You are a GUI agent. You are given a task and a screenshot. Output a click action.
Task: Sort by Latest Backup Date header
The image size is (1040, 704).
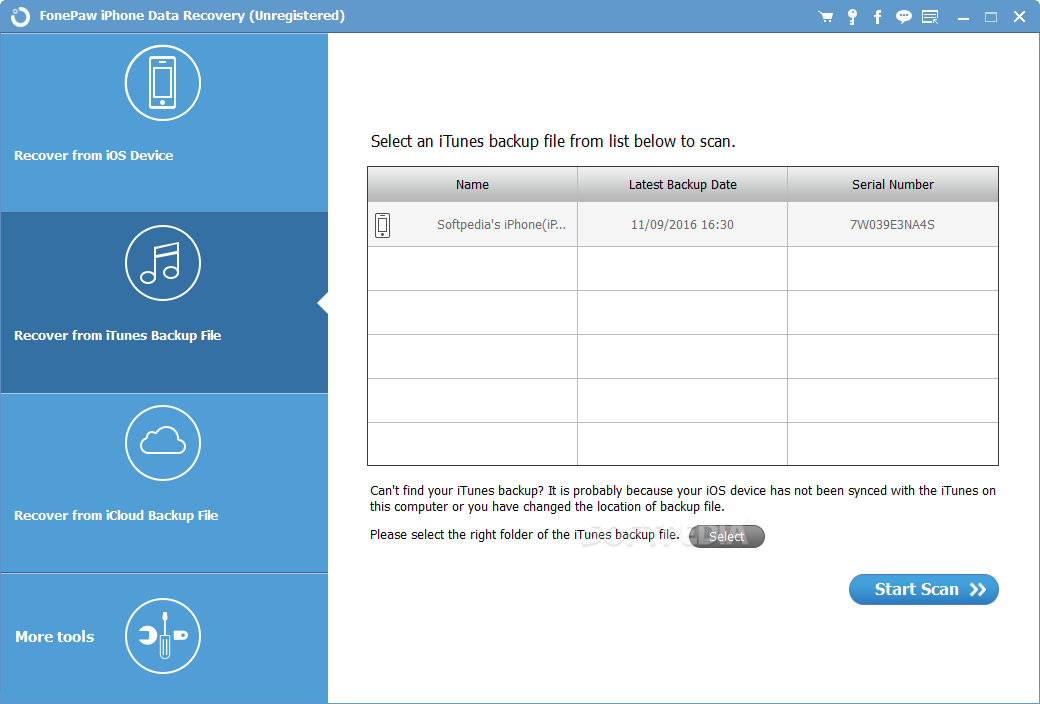(682, 184)
